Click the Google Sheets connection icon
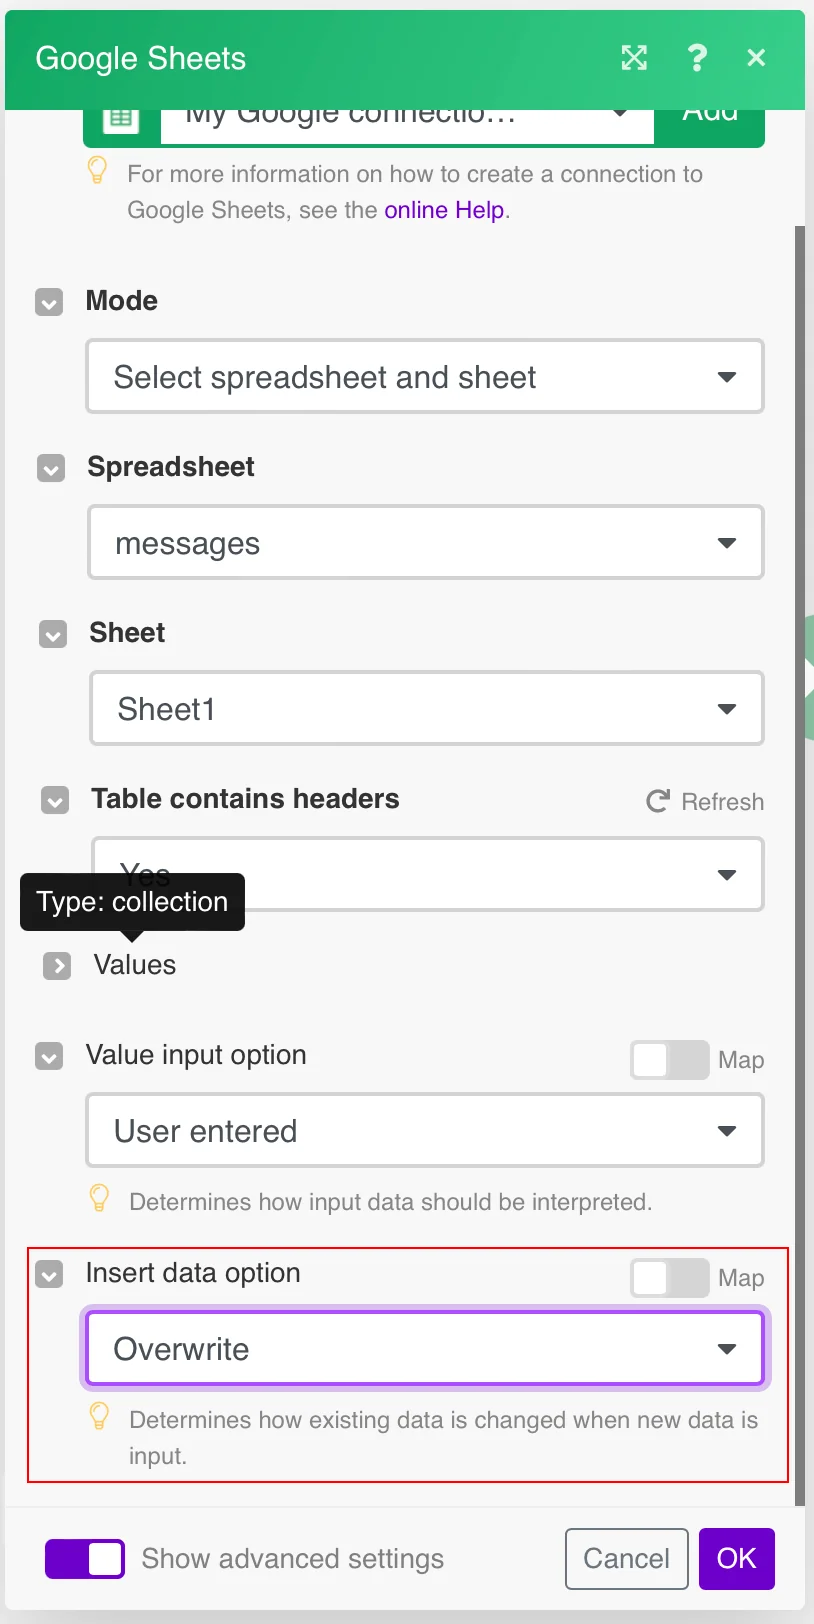The image size is (814, 1624). (121, 120)
